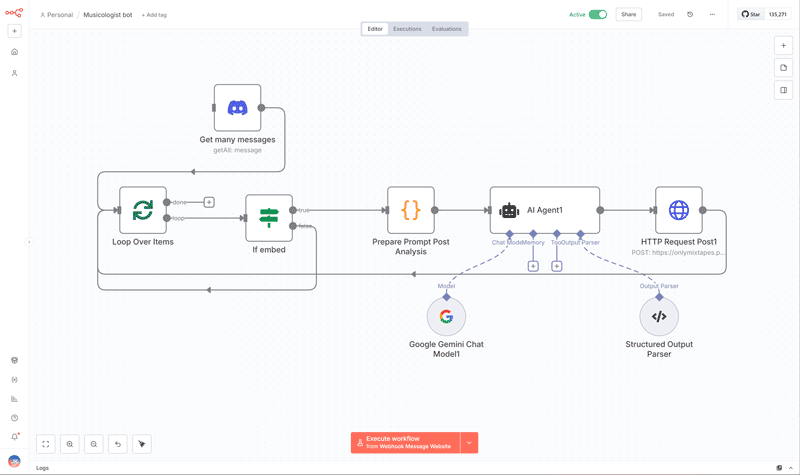This screenshot has width=800, height=475.
Task: Click the workflow history clock icon
Action: (690, 15)
